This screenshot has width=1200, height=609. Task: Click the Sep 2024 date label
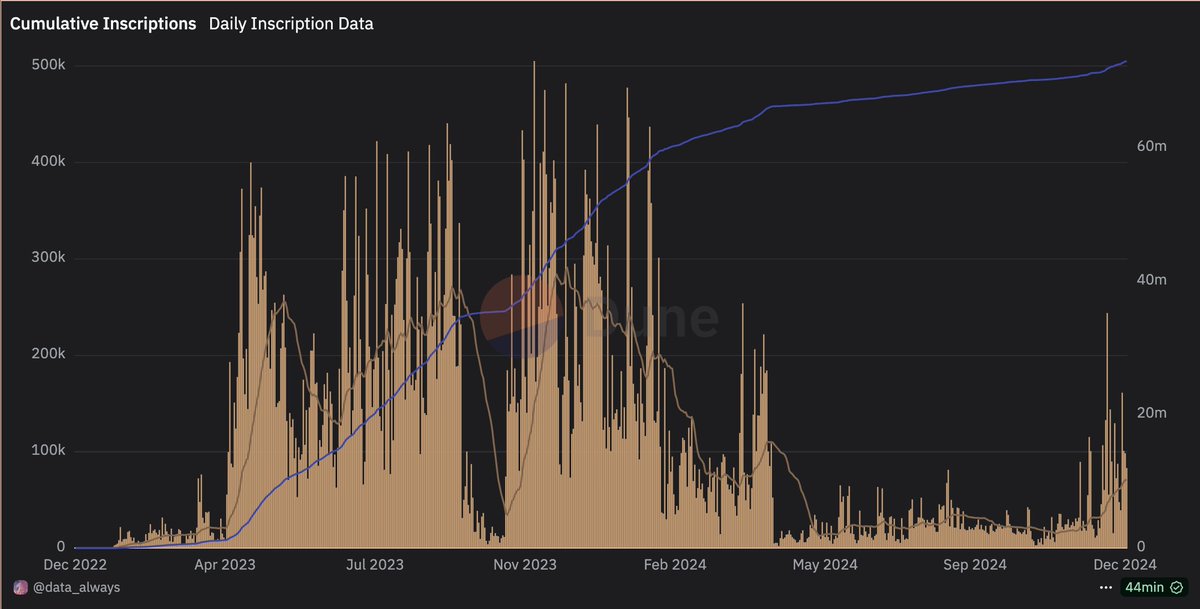[x=974, y=565]
